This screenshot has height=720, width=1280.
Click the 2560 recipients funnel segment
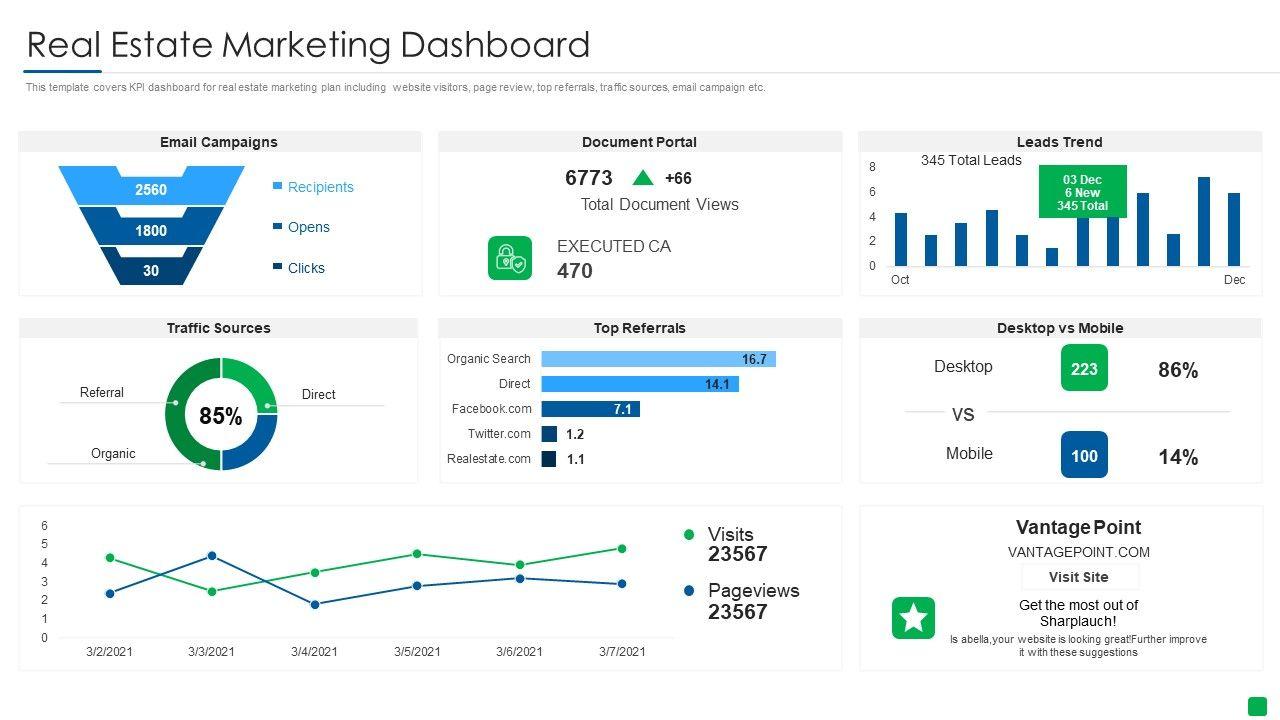(151, 186)
